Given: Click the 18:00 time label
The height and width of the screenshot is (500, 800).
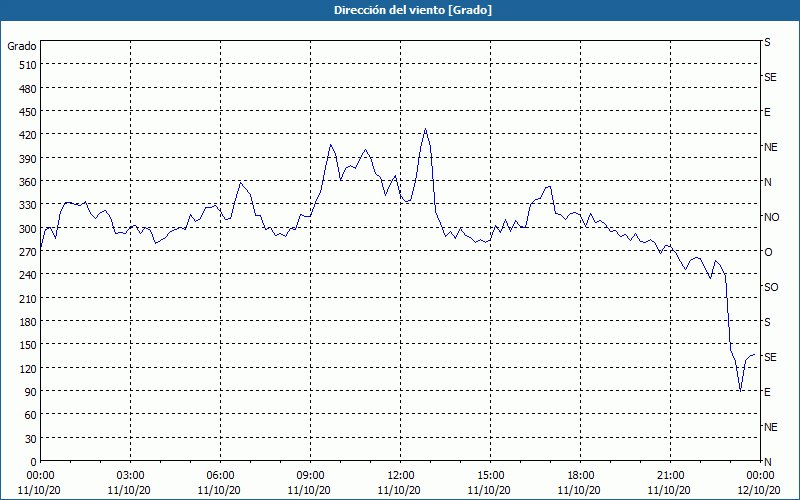Looking at the screenshot, I should pos(581,476).
